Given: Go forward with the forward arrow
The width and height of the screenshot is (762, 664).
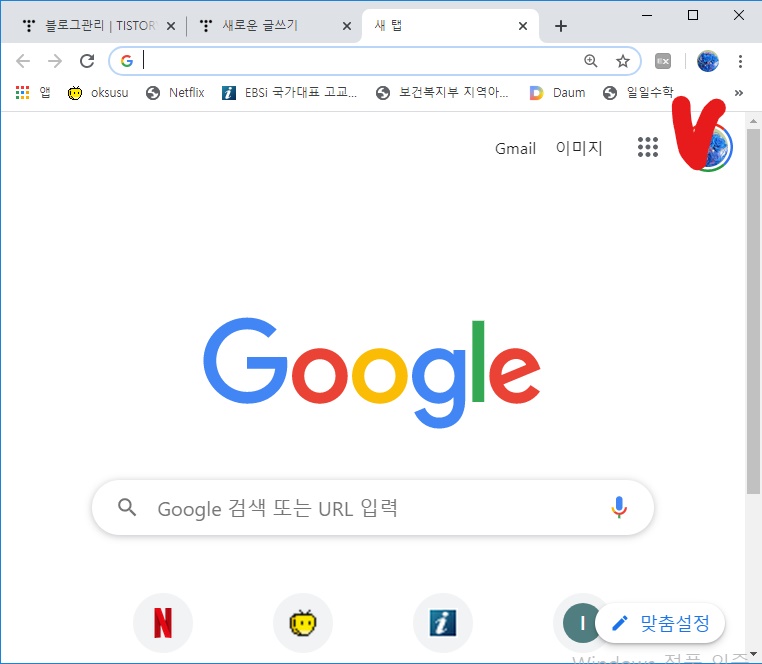Looking at the screenshot, I should [55, 61].
